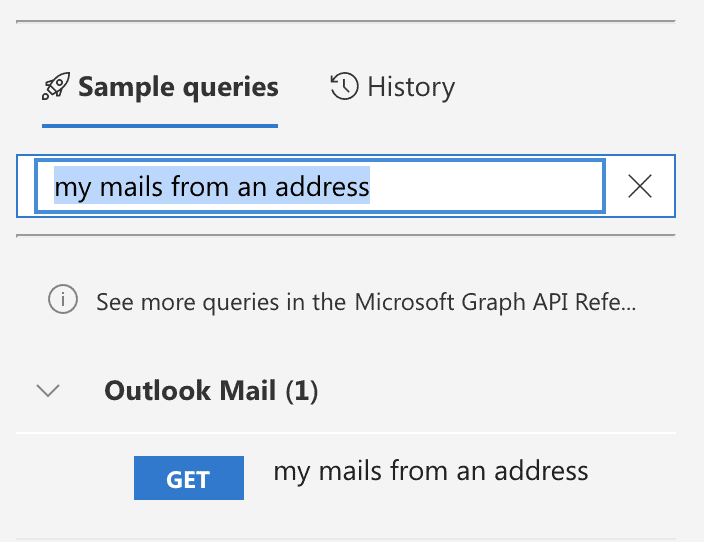Click the History clock icon

point(344,86)
